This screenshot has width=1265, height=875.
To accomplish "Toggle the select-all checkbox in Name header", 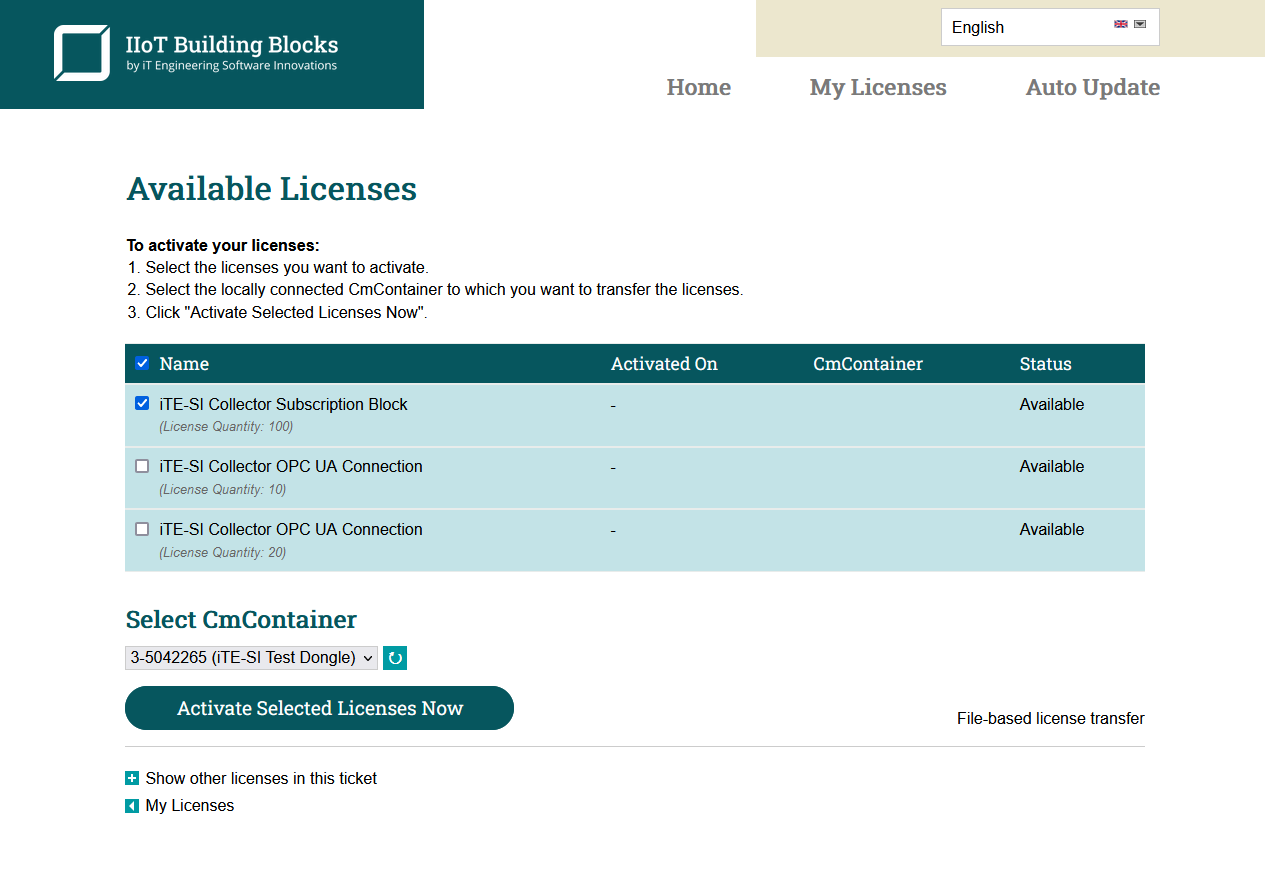I will pos(142,363).
